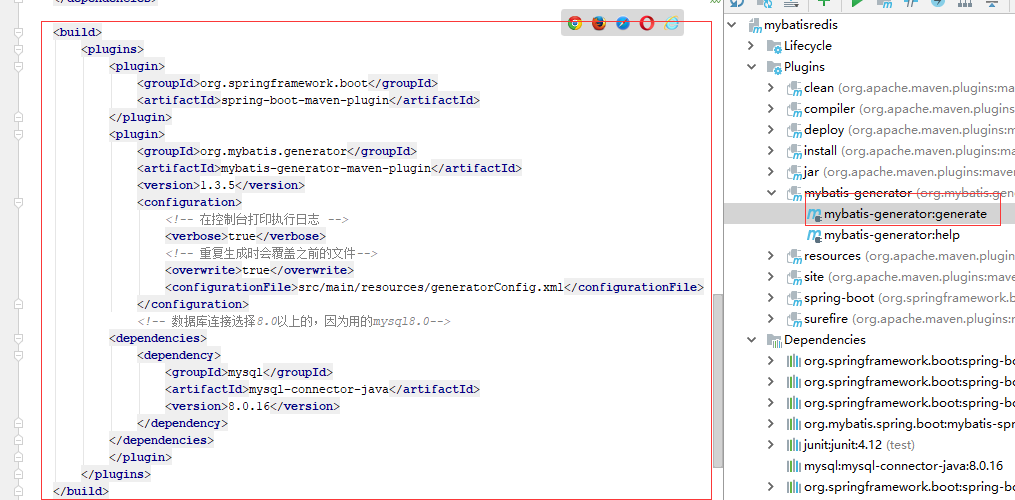Click the mysql-connector-java artifactId text
The width and height of the screenshot is (1015, 500).
click(x=318, y=389)
